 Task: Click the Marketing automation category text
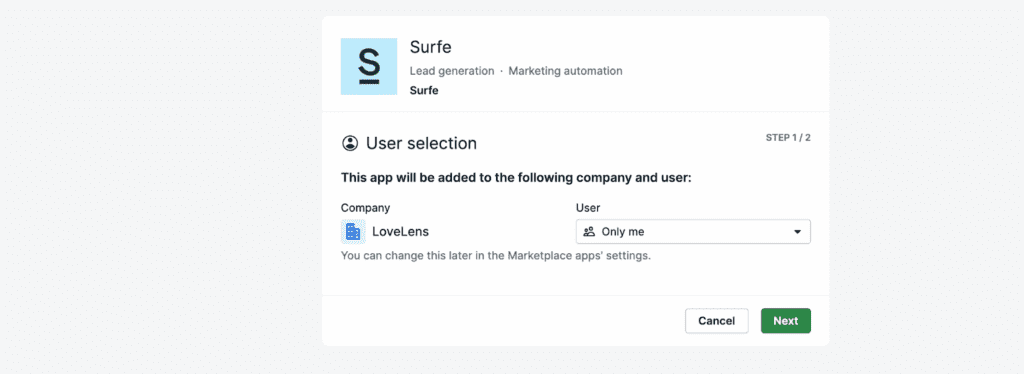tap(566, 70)
